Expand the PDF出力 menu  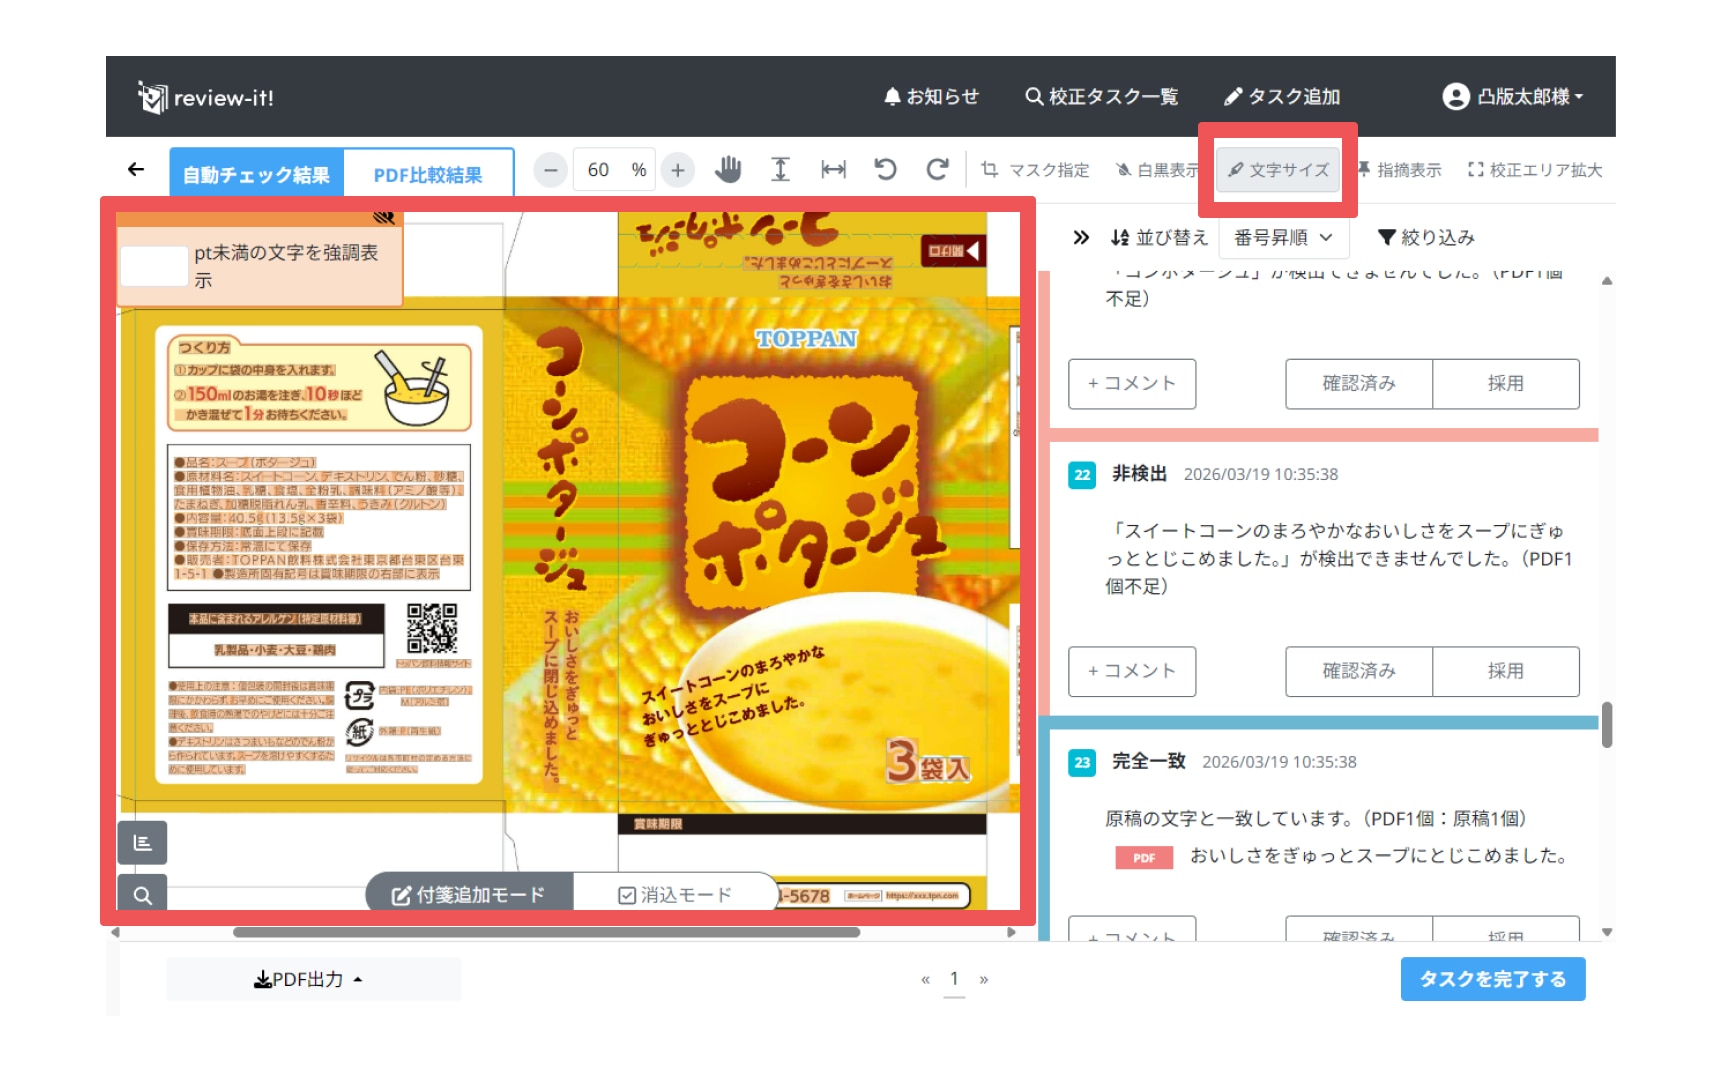coord(308,980)
